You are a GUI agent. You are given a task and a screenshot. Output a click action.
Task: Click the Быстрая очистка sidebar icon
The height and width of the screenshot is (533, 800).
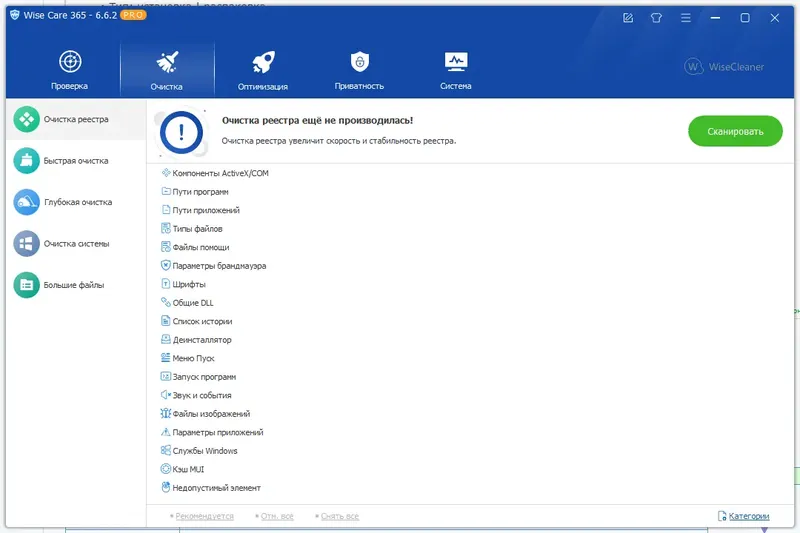click(27, 161)
